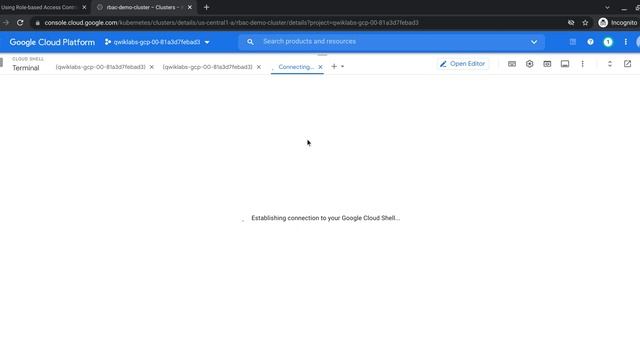
Task: Click the Terminal label in Cloud Shell
Action: coord(26,68)
